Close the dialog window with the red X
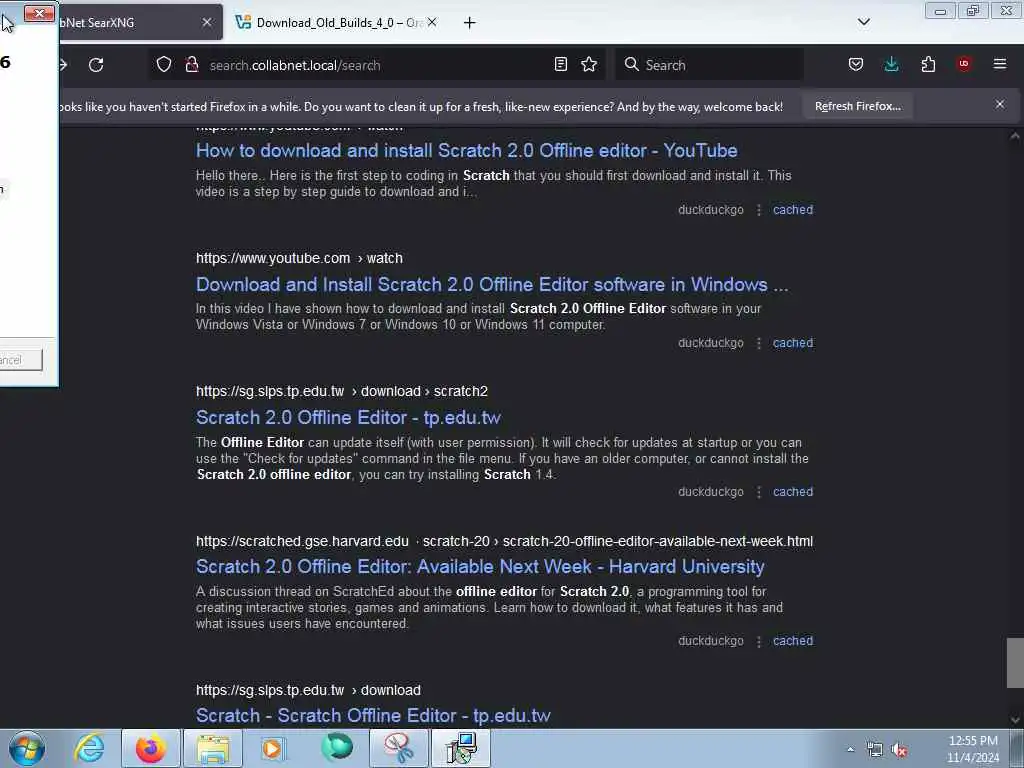Image resolution: width=1024 pixels, height=768 pixels. [x=39, y=13]
